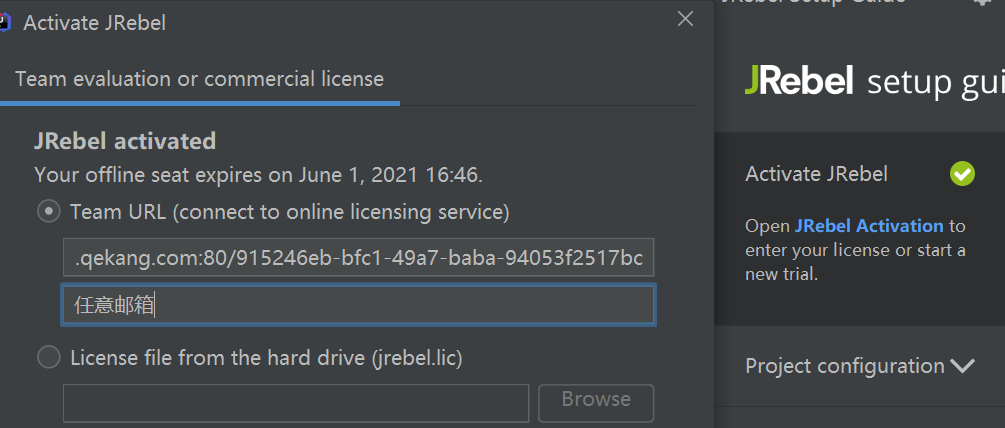Select the Team URL radio button
1005x428 pixels.
click(x=49, y=211)
